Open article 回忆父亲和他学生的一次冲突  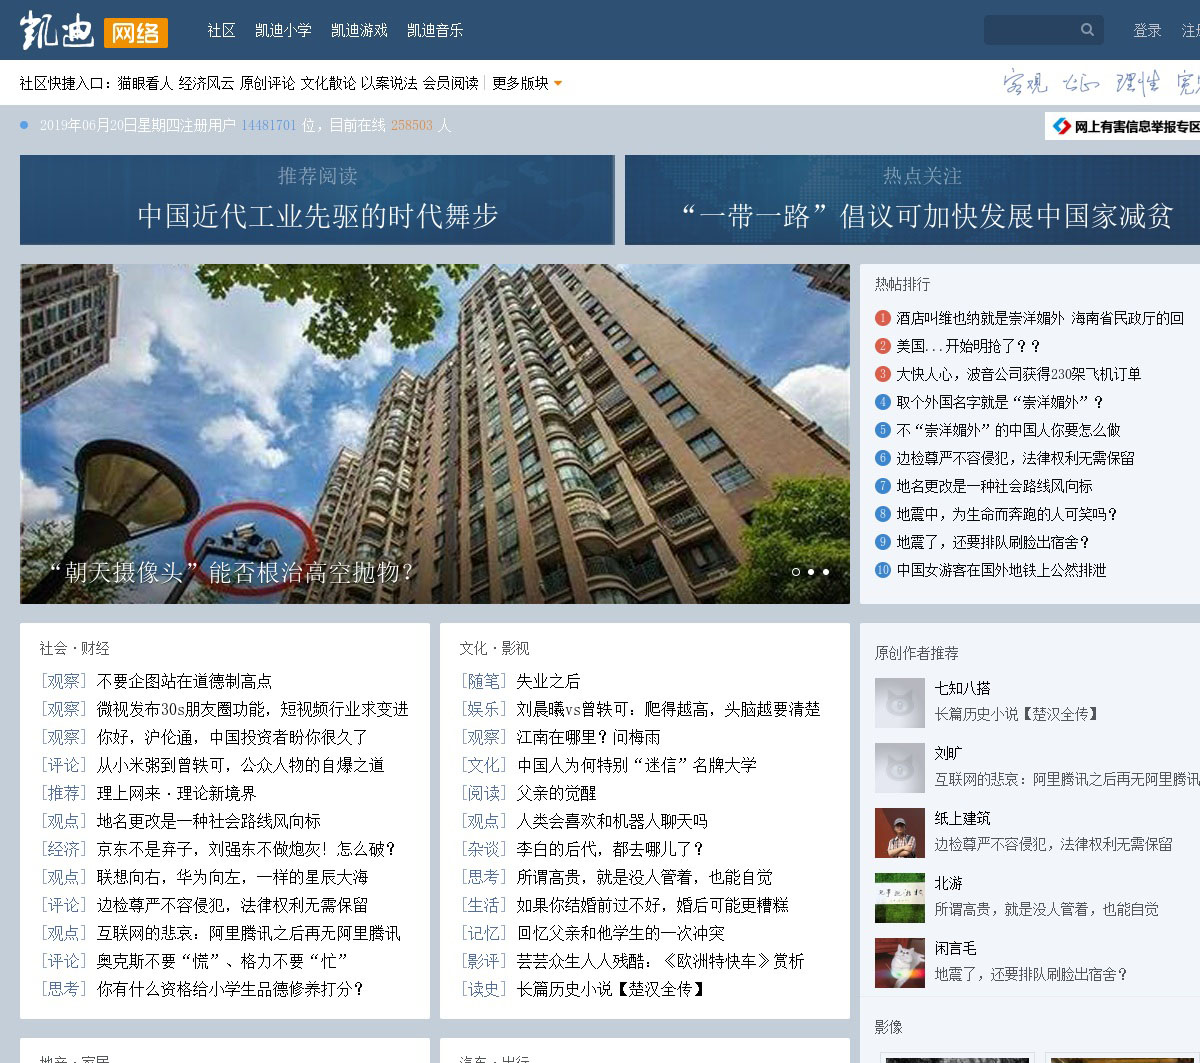click(620, 933)
